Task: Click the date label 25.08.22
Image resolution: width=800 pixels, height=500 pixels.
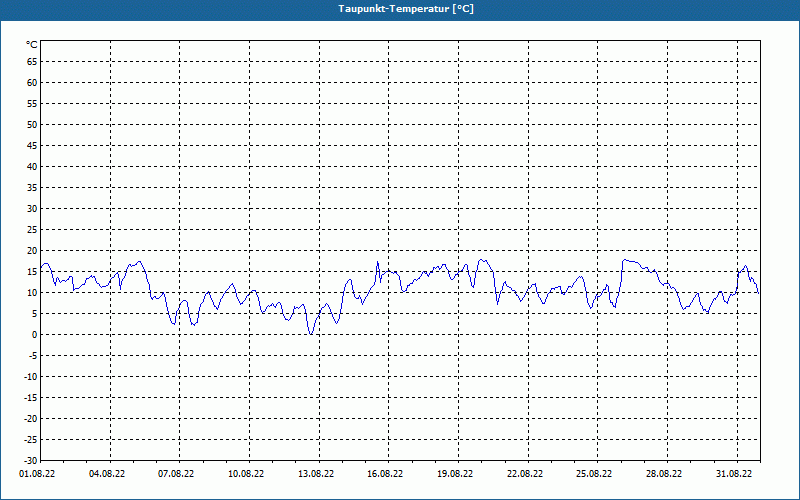Action: tap(594, 474)
